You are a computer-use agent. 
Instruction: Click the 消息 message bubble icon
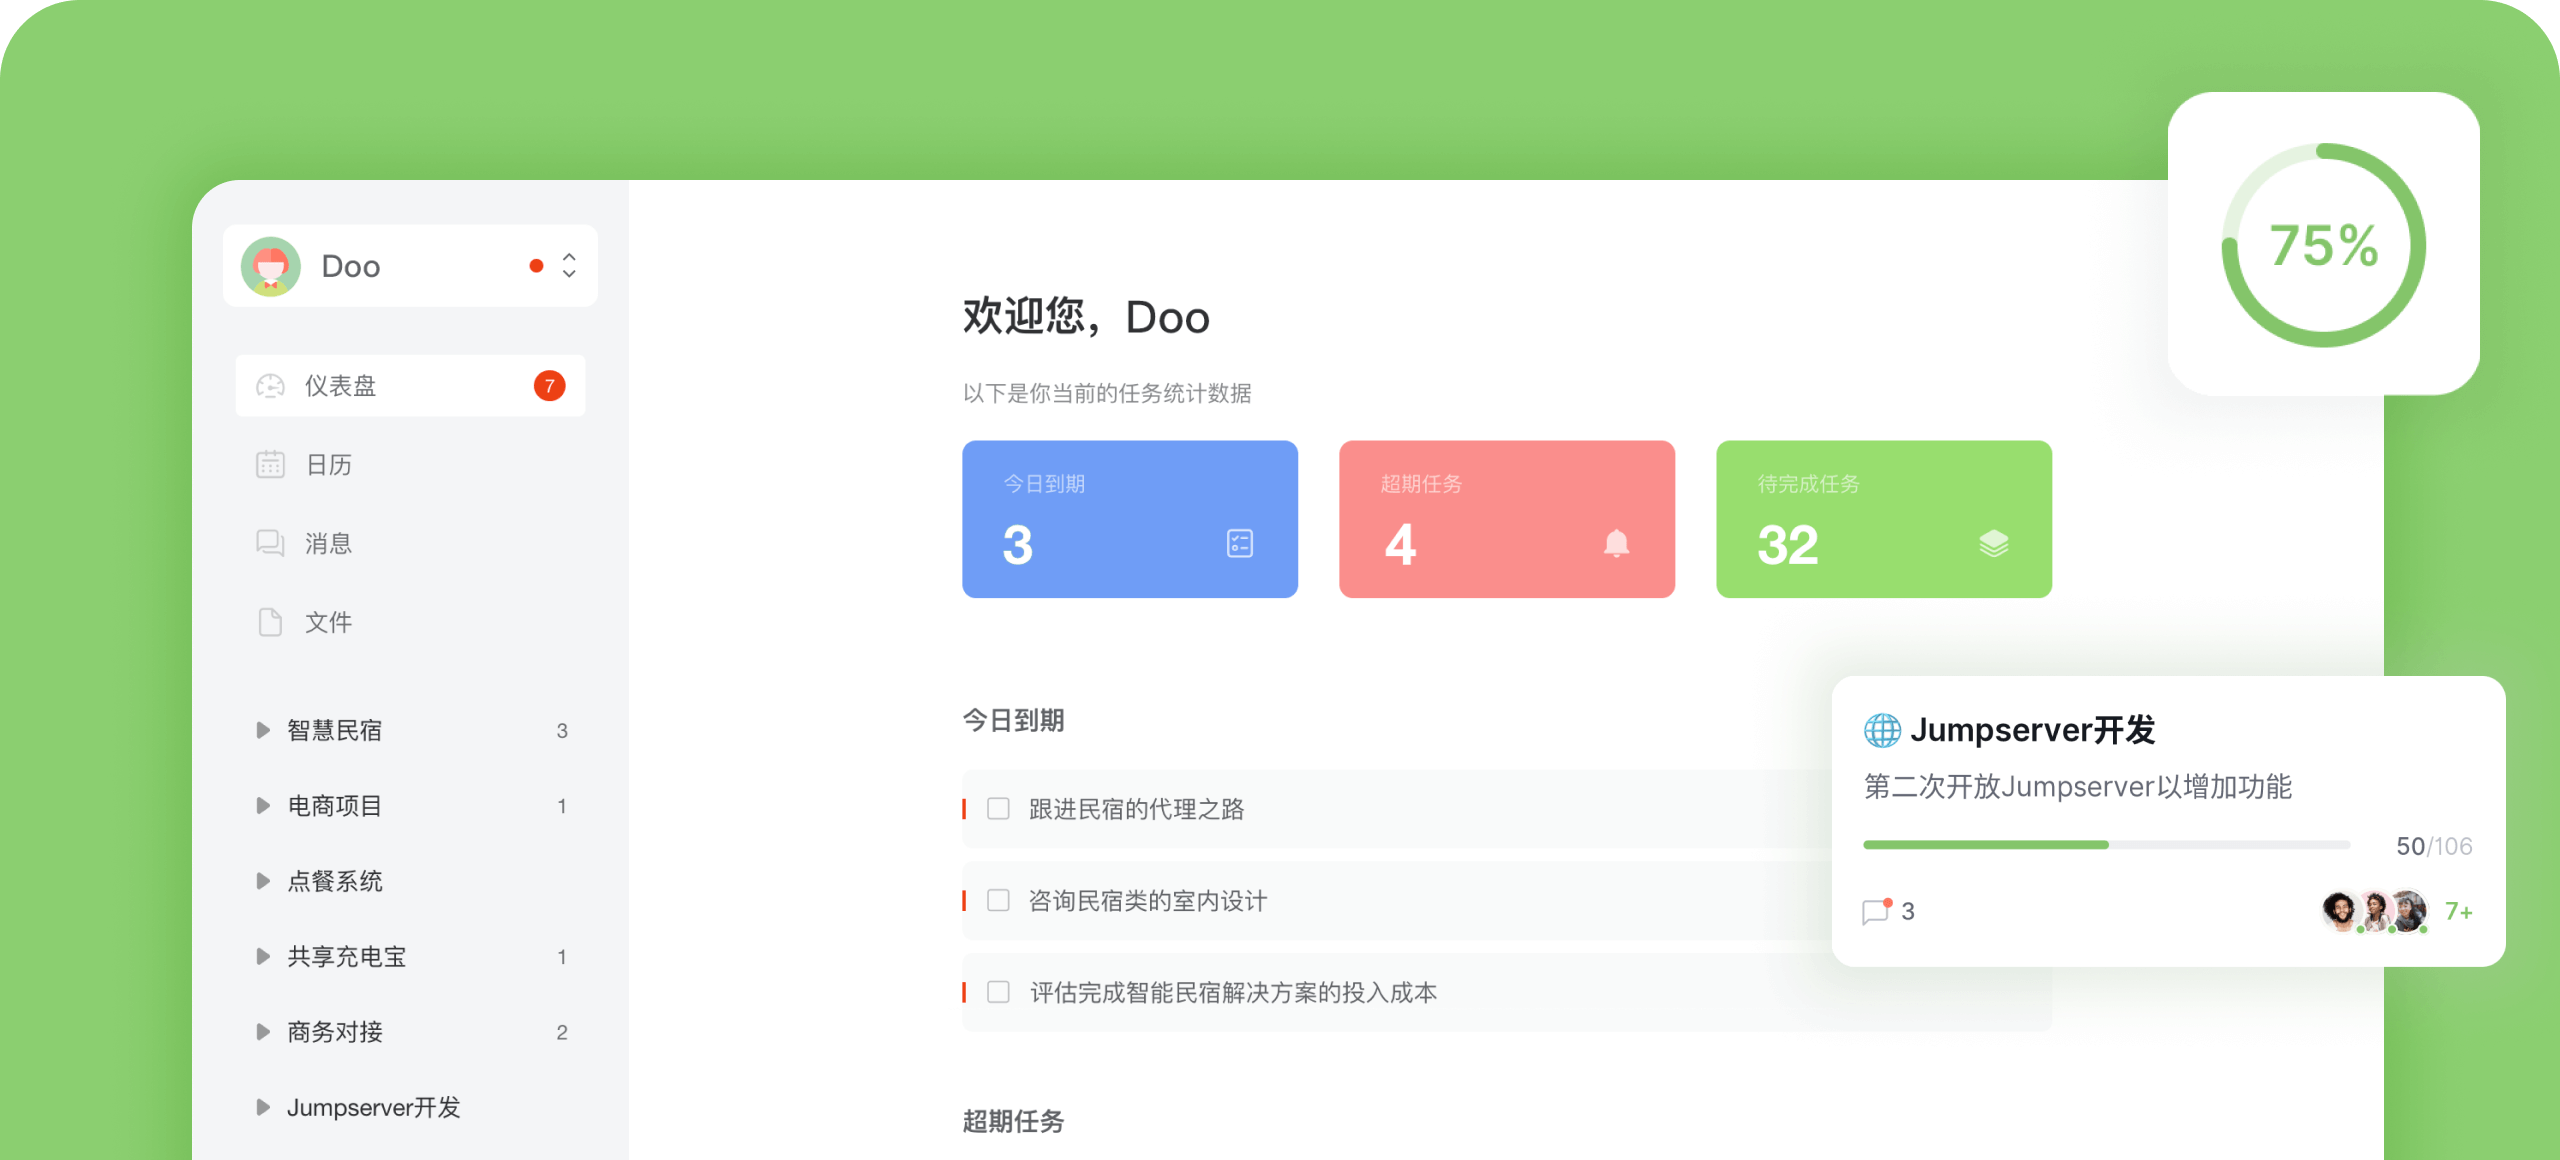tap(270, 543)
